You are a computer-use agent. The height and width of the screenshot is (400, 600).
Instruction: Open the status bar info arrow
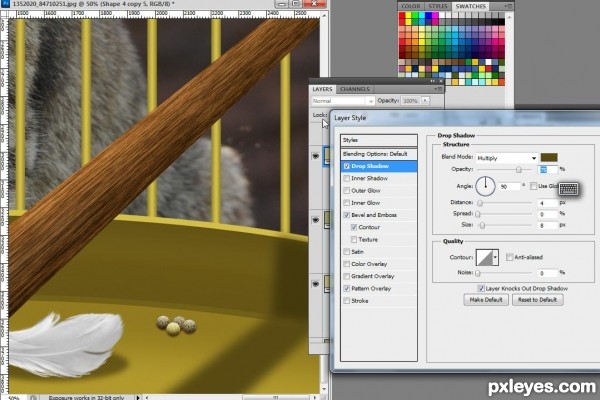[138, 397]
